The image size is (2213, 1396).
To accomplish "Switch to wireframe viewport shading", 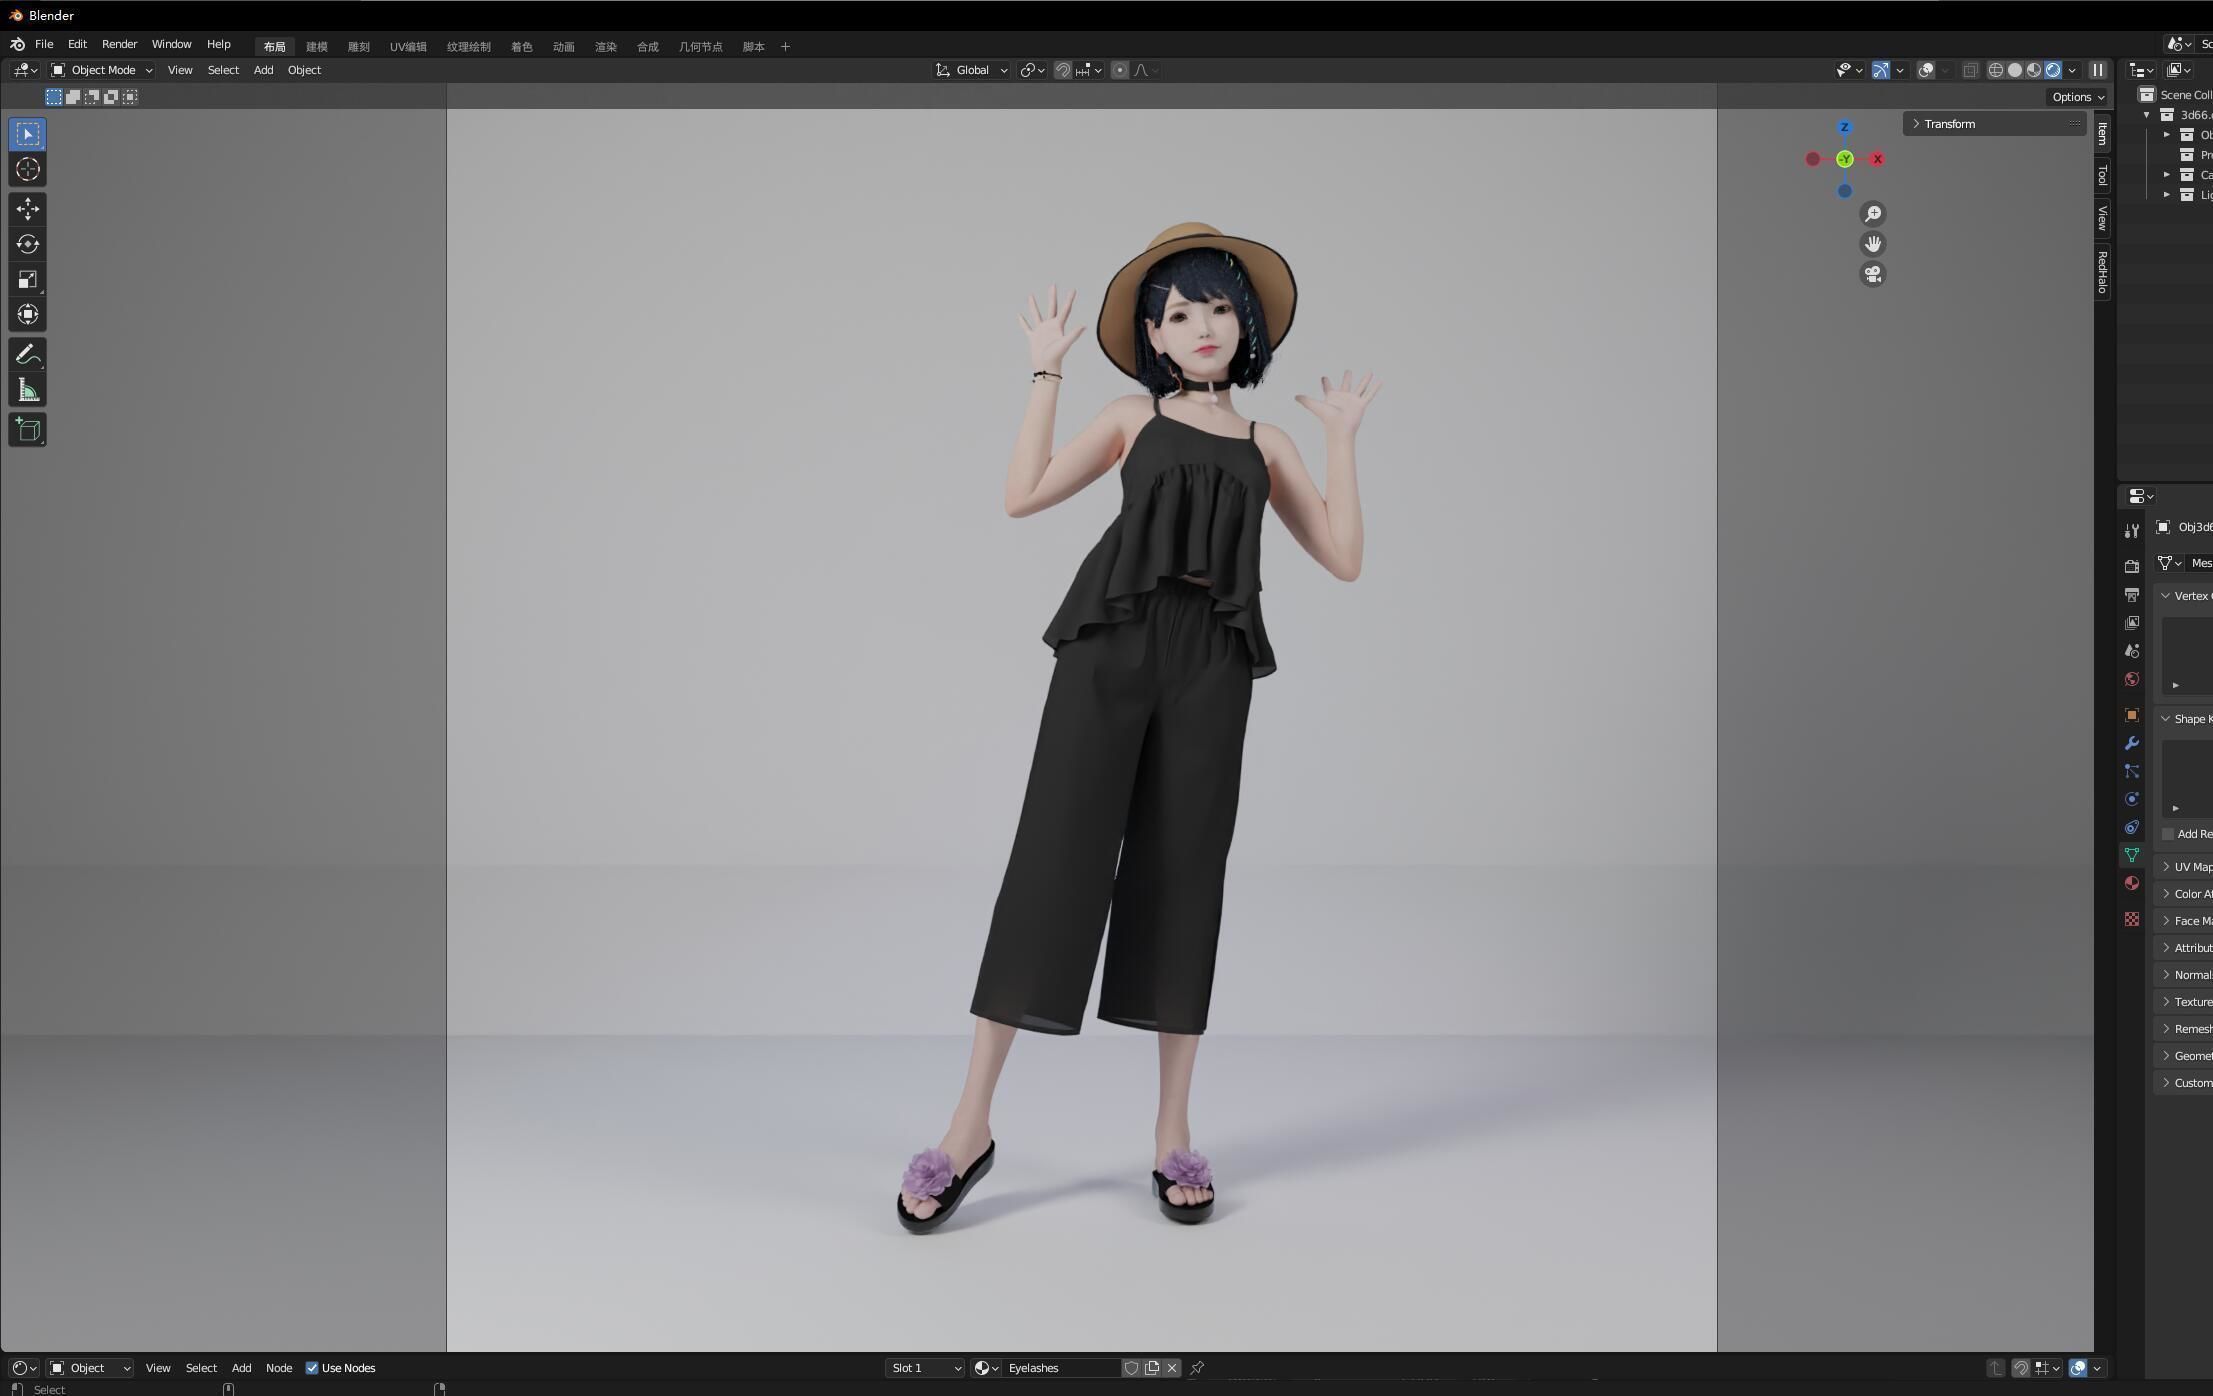I will 1996,70.
